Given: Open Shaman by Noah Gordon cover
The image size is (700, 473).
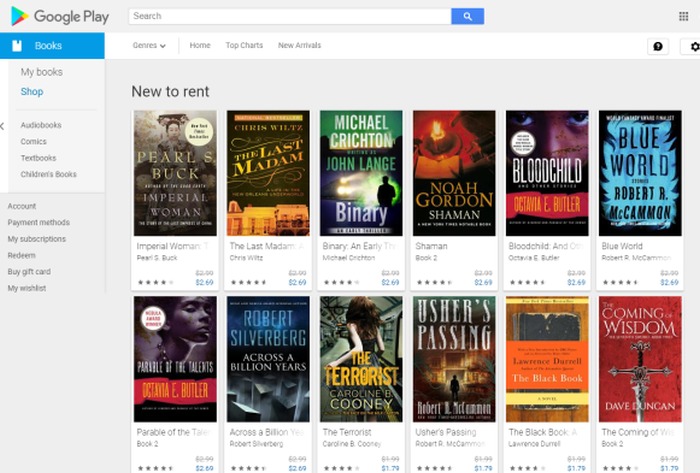Looking at the screenshot, I should click(454, 173).
